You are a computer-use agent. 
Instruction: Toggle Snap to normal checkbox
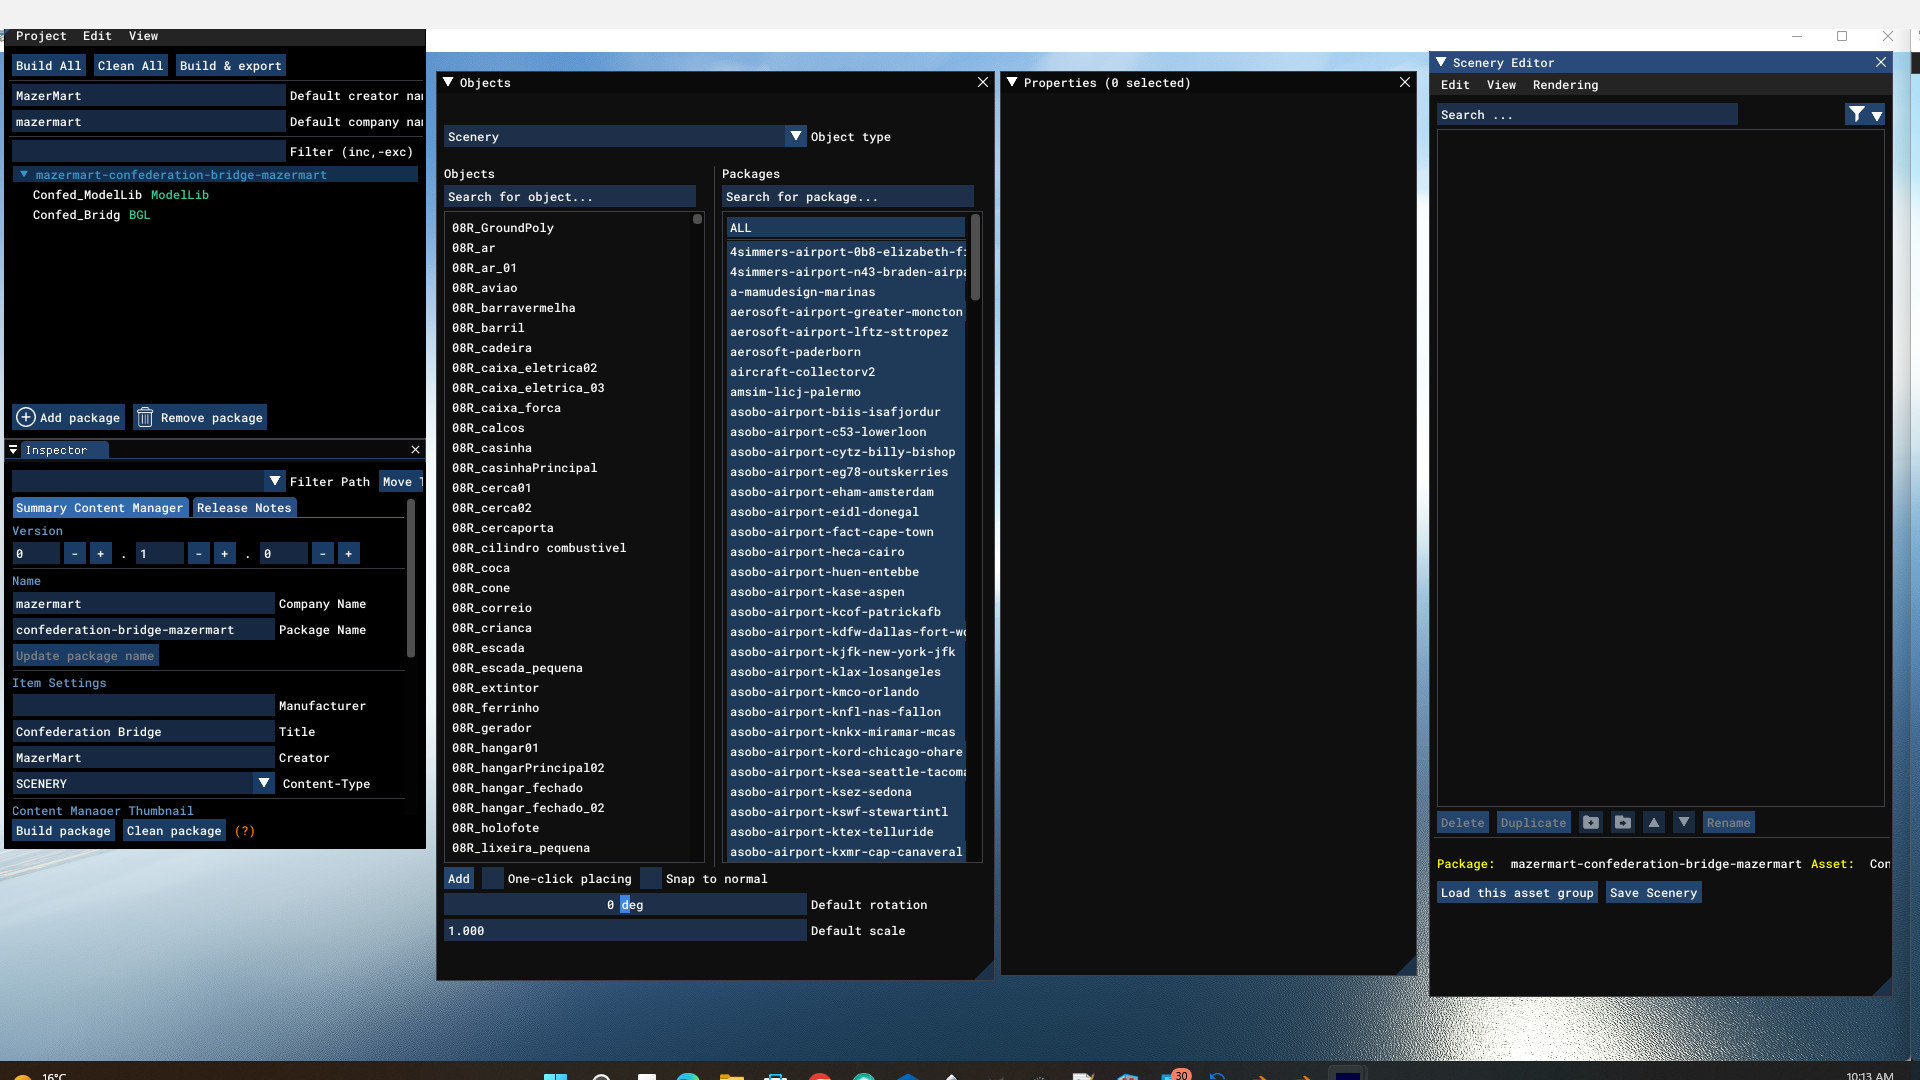[651, 879]
